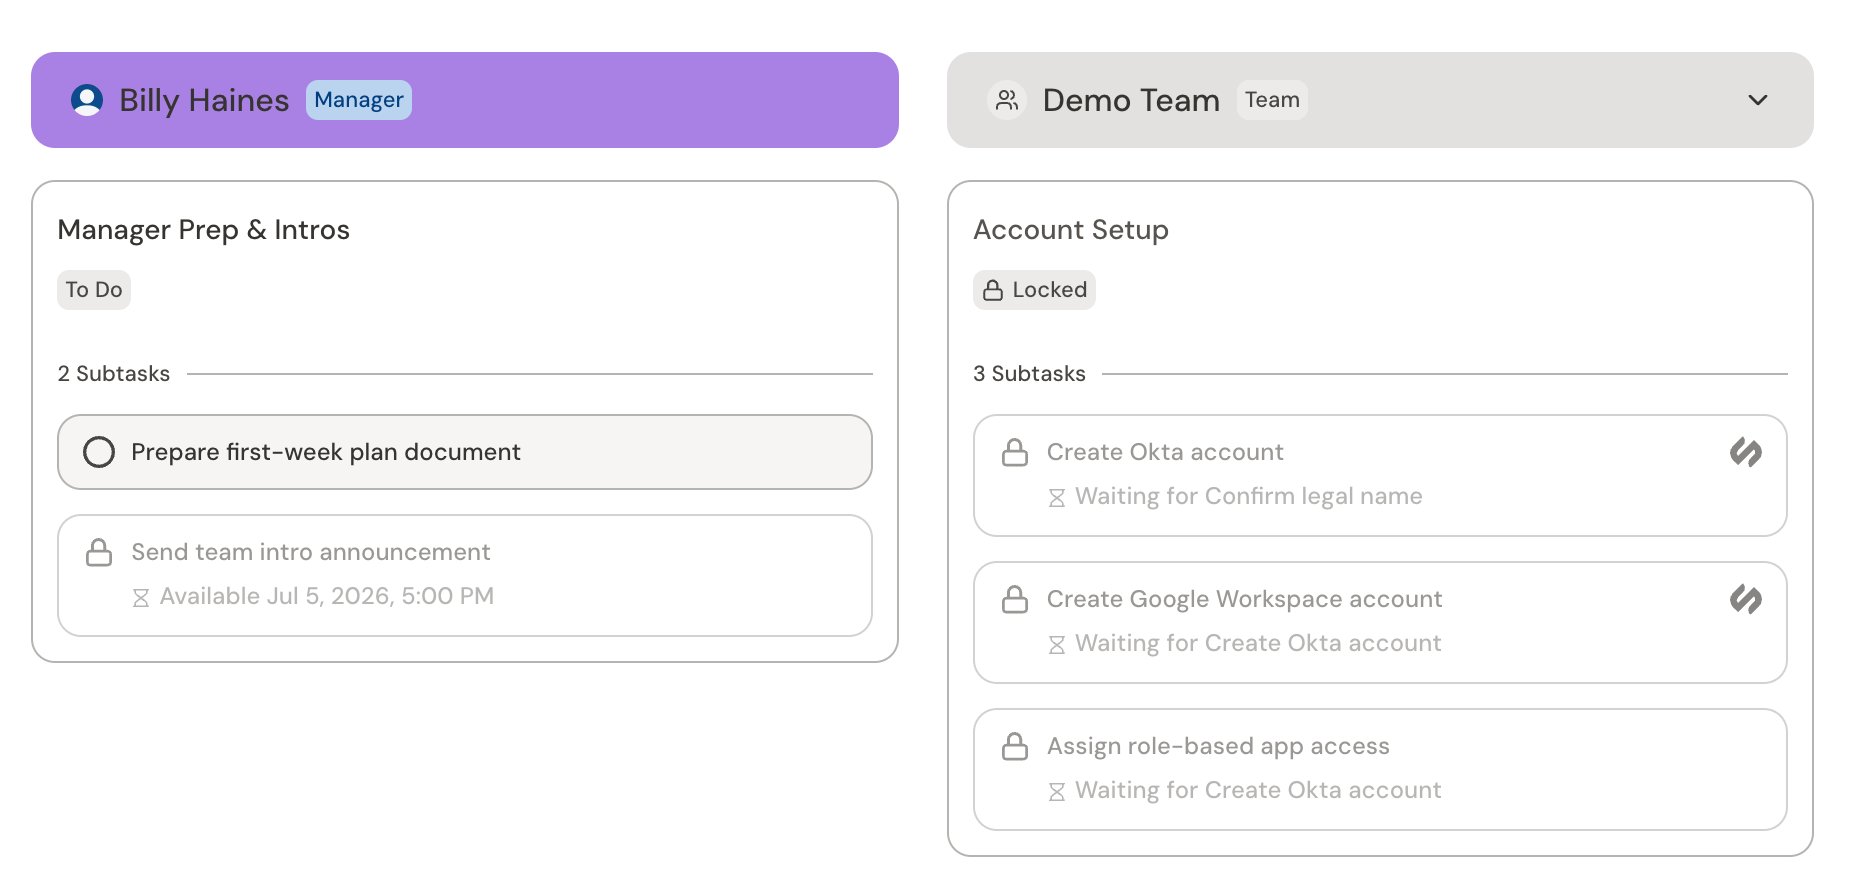The height and width of the screenshot is (880, 1850).
Task: Click the To Do status badge
Action: click(x=94, y=290)
